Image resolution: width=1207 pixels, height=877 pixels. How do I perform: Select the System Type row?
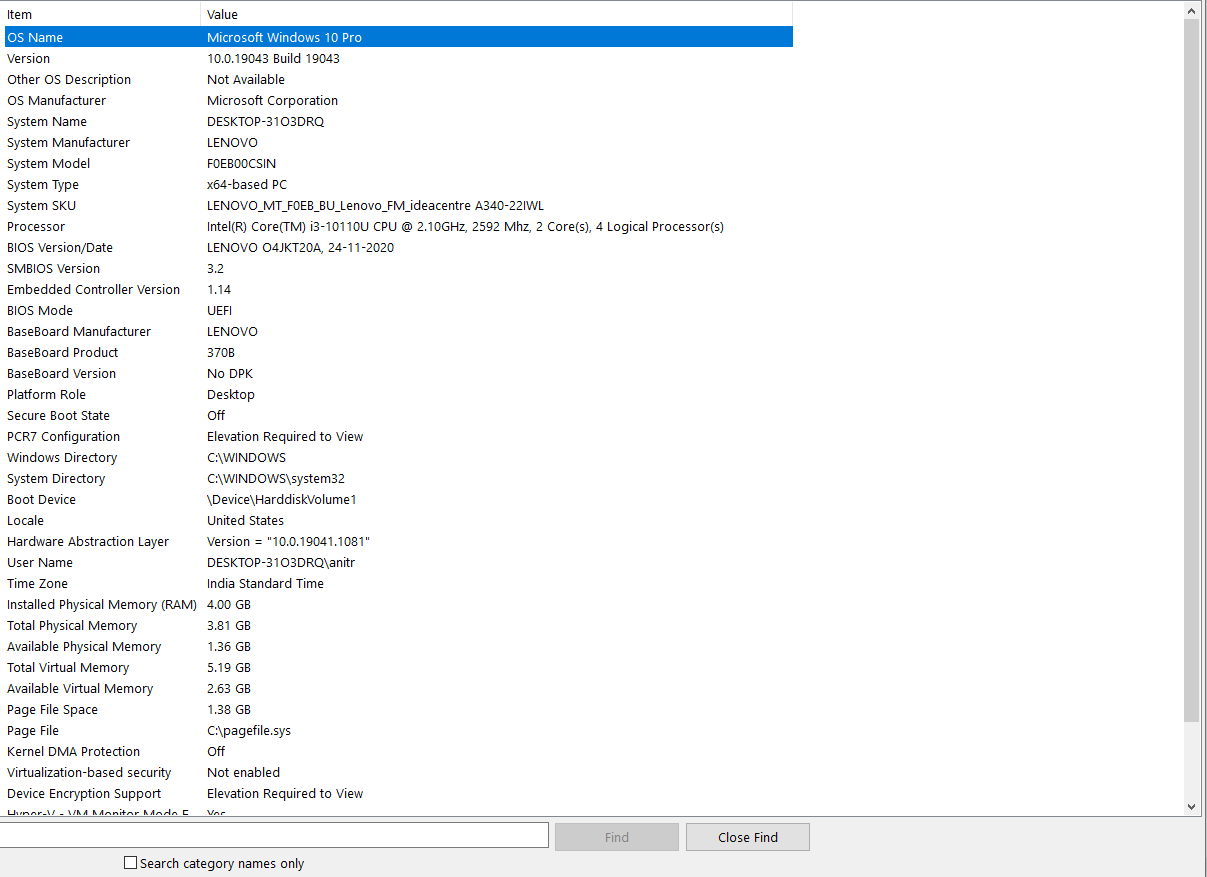[x=397, y=184]
